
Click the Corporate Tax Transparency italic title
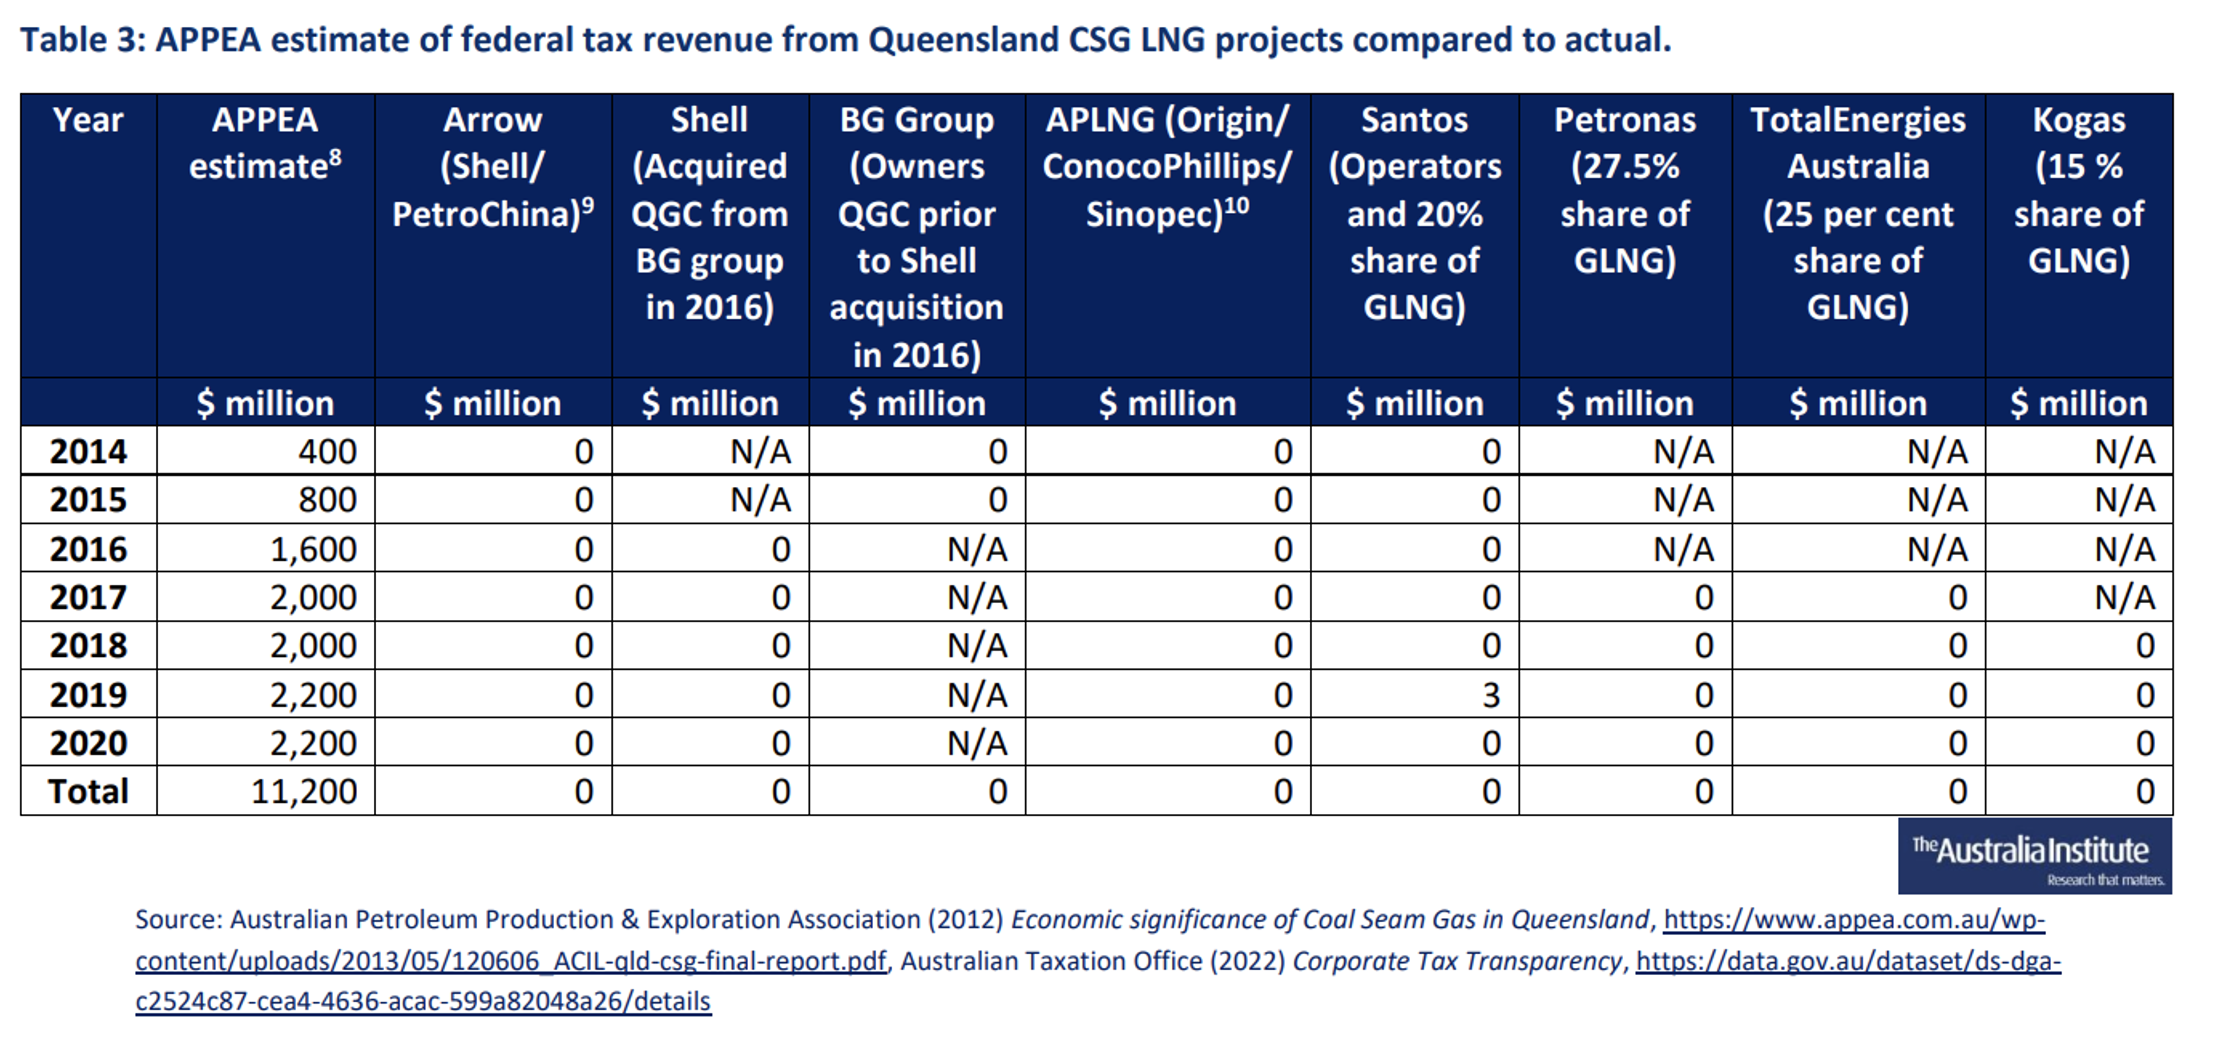pos(1457,961)
